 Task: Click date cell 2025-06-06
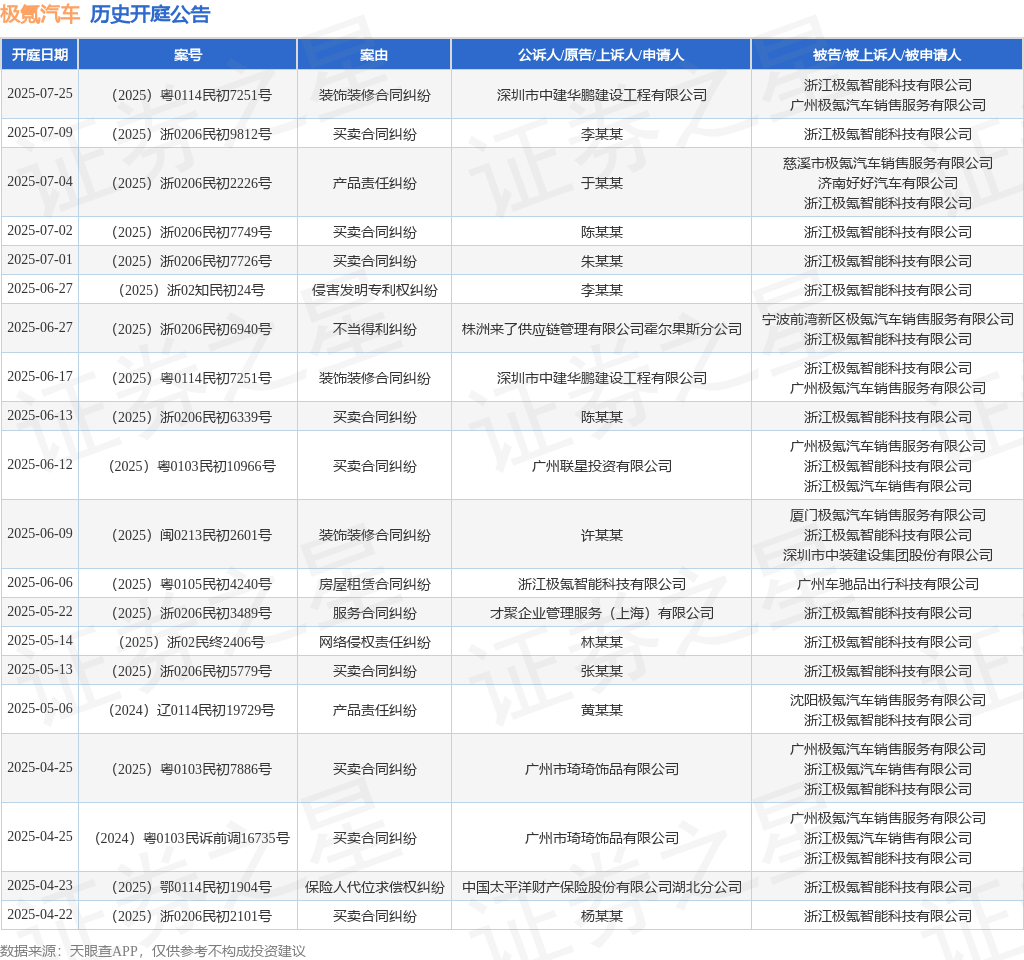click(x=40, y=583)
